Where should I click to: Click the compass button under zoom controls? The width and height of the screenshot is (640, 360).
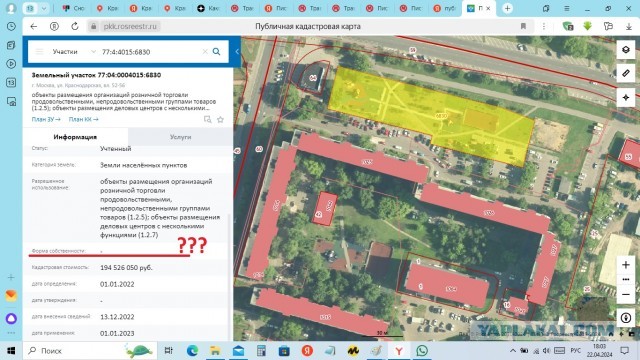point(626,318)
